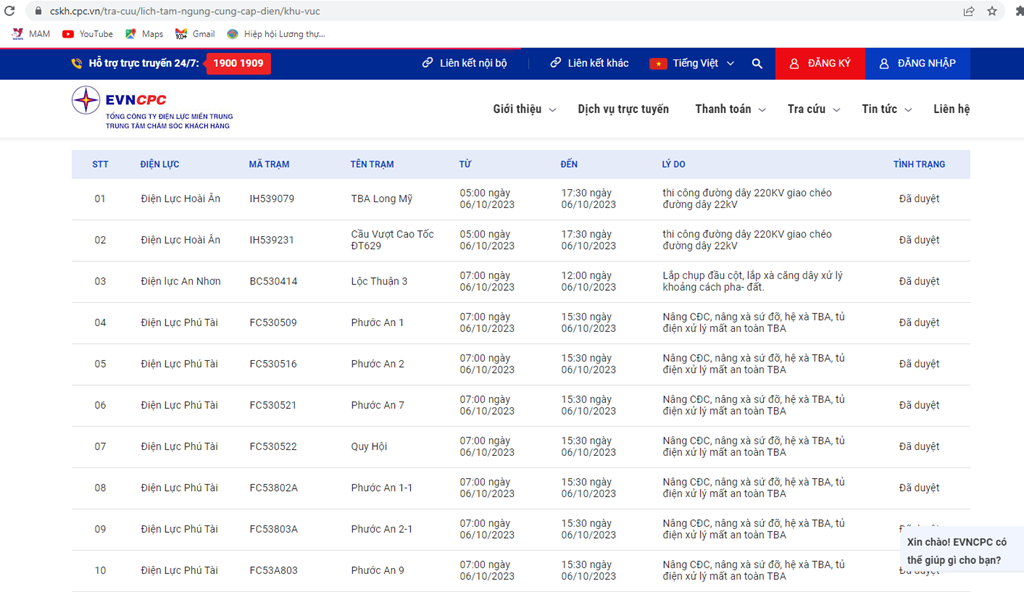Expand the Tiếng Việt language dropdown
This screenshot has width=1024, height=592.
coord(692,63)
